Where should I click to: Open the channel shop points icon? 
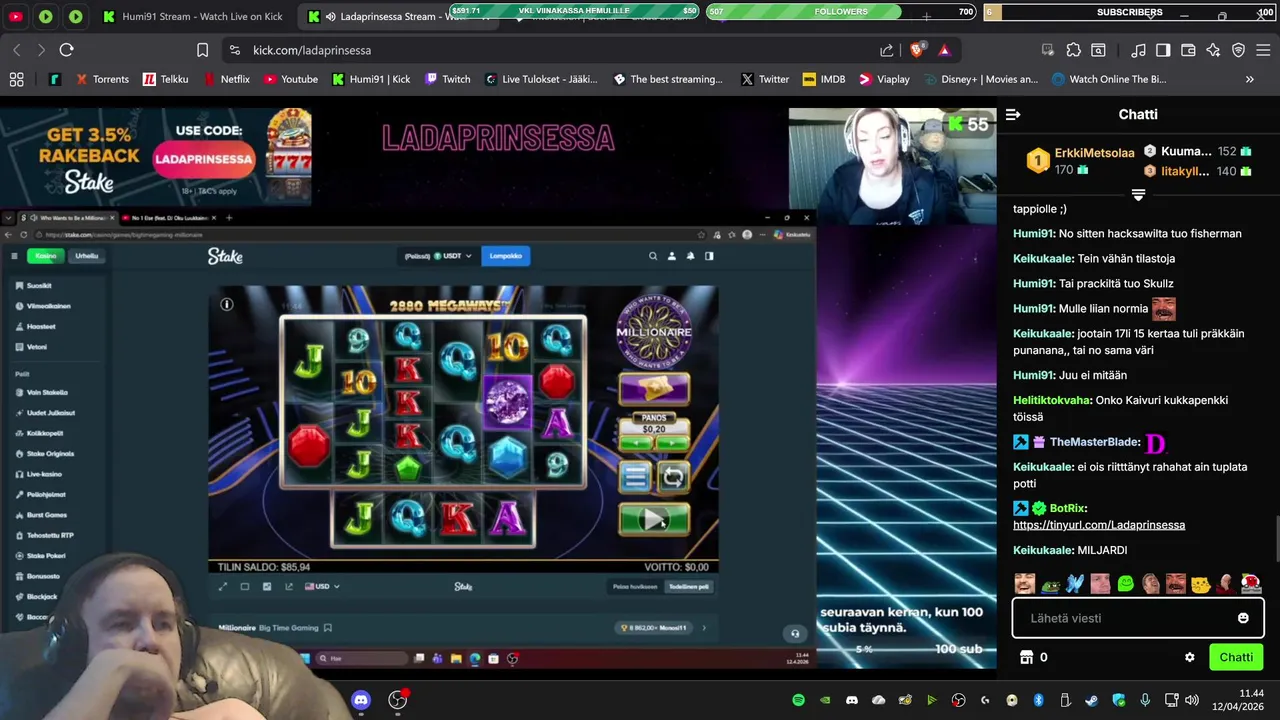pos(1026,657)
